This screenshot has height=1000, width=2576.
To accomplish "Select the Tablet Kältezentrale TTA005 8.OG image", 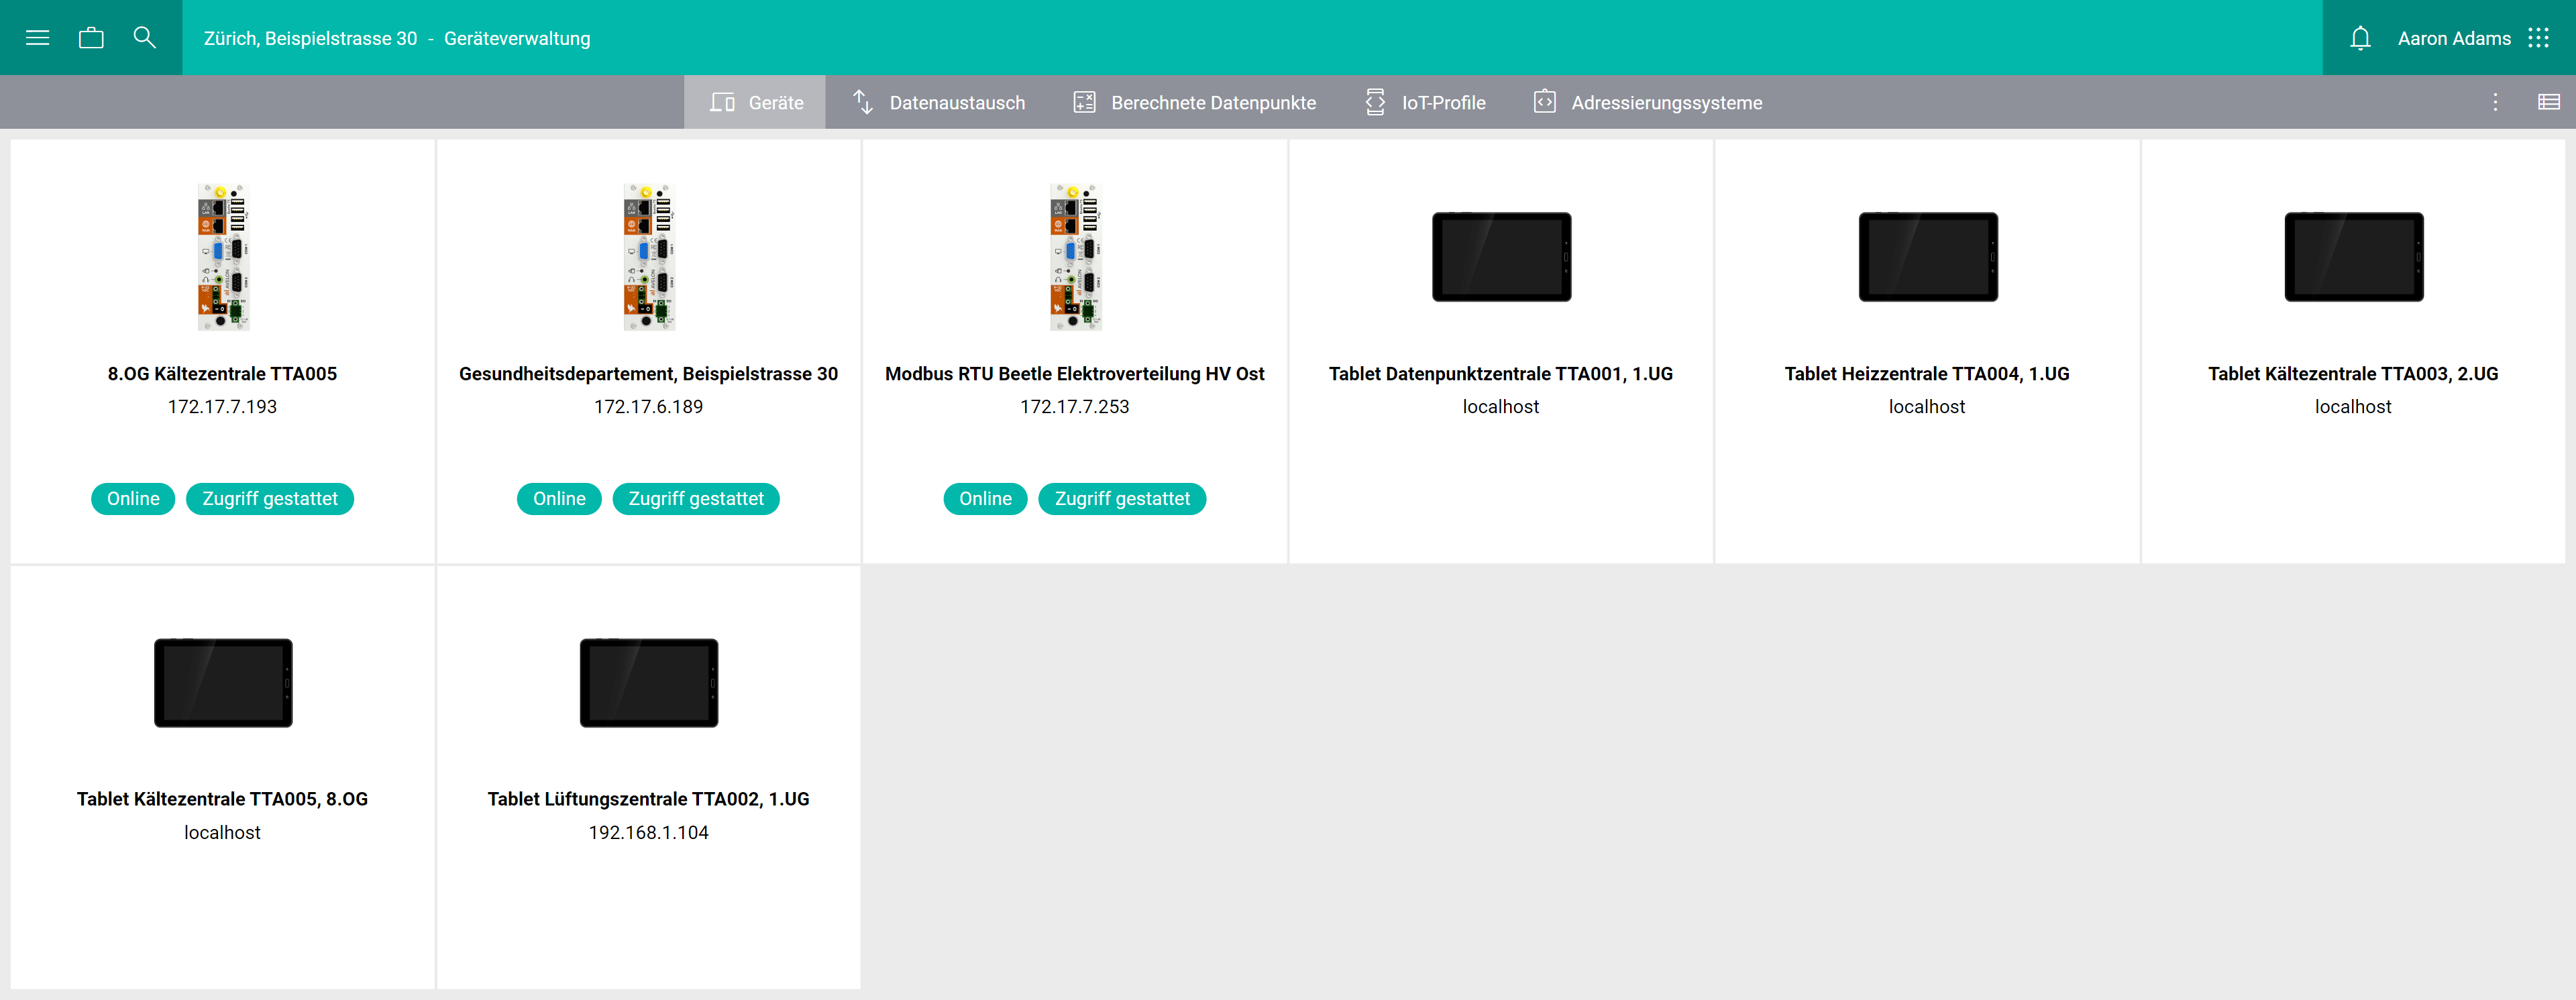I will [x=223, y=683].
